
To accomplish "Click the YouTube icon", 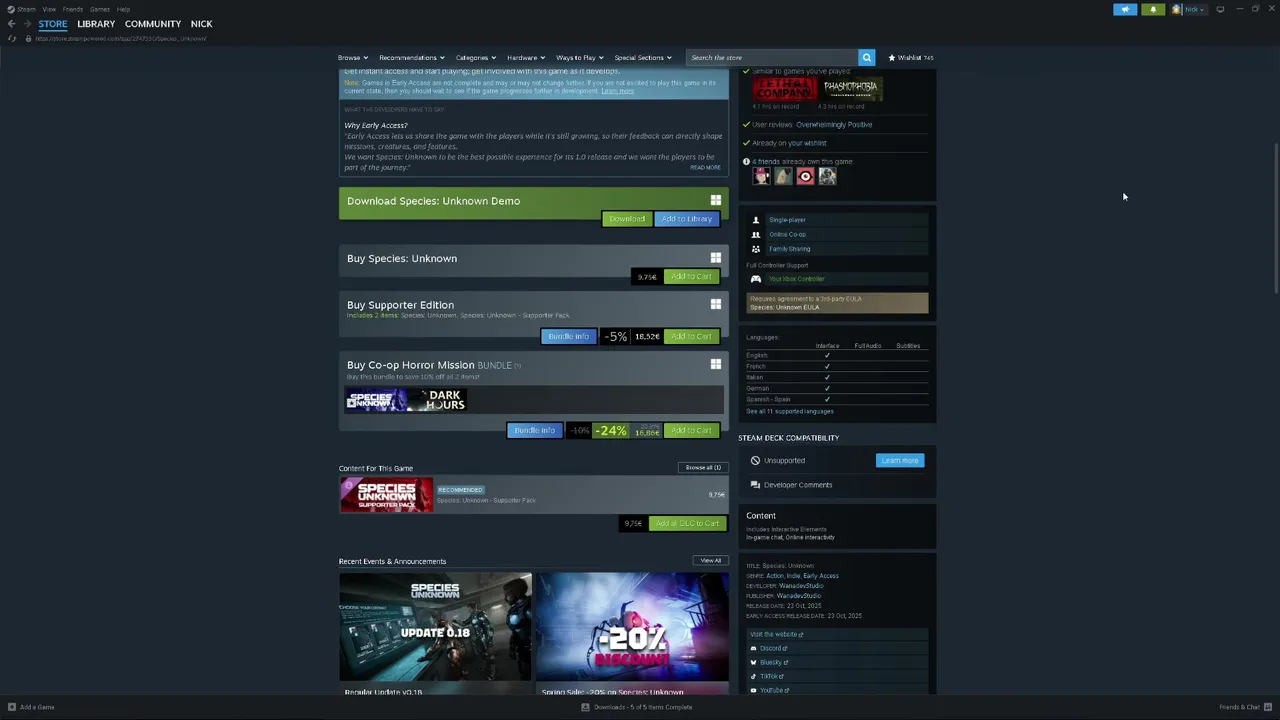I will [753, 690].
